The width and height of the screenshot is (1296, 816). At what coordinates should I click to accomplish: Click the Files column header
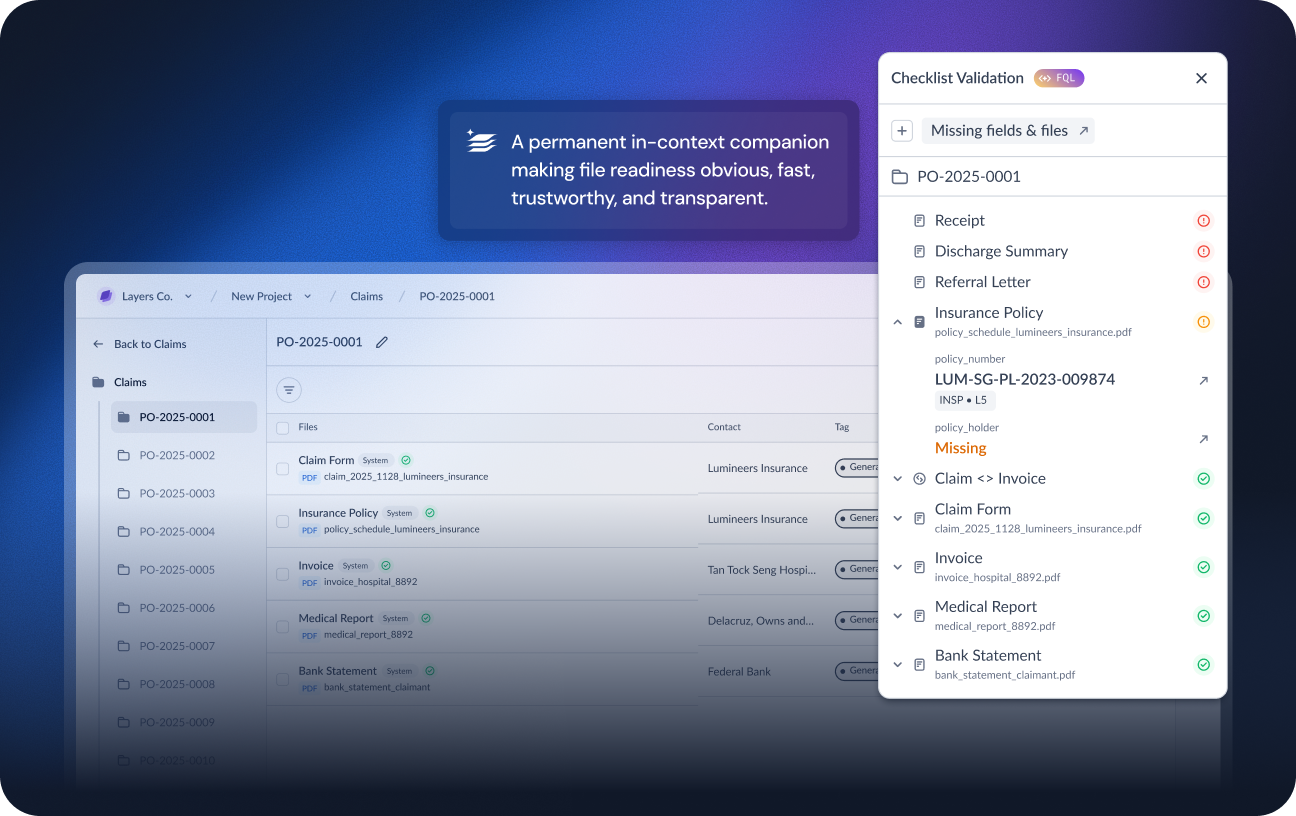[308, 427]
